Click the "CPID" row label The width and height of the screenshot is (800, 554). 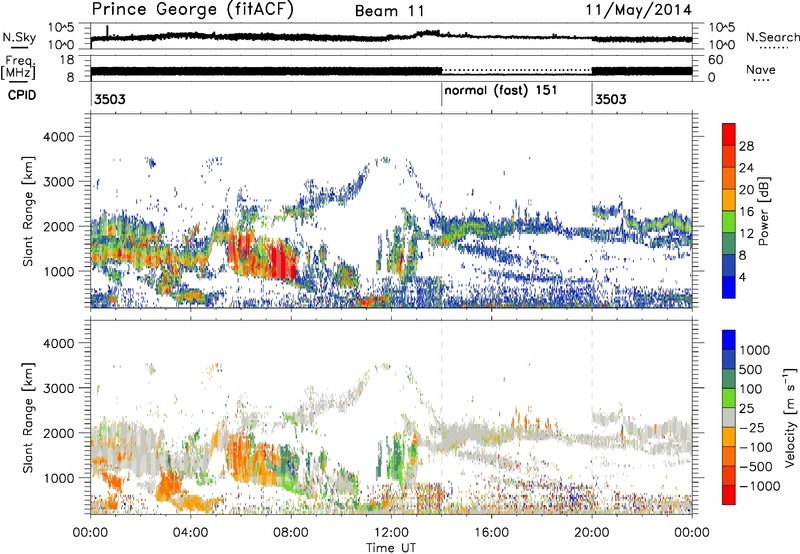pyautogui.click(x=22, y=95)
